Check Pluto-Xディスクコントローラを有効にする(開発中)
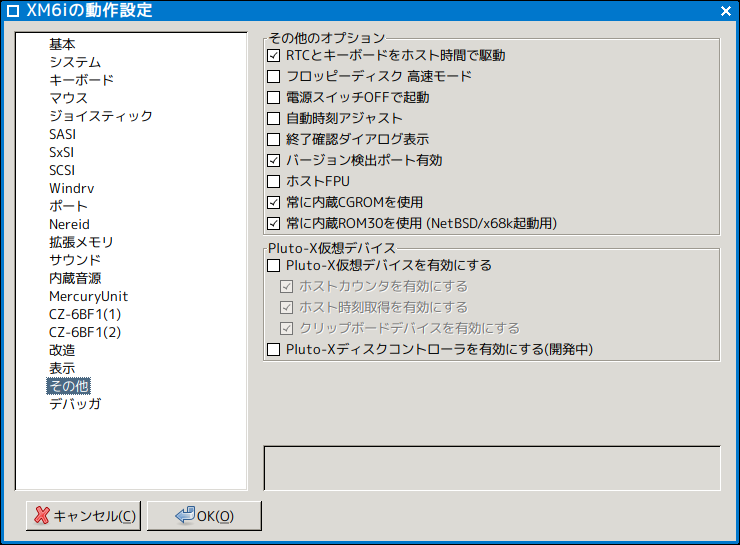The width and height of the screenshot is (740, 545). tap(274, 350)
